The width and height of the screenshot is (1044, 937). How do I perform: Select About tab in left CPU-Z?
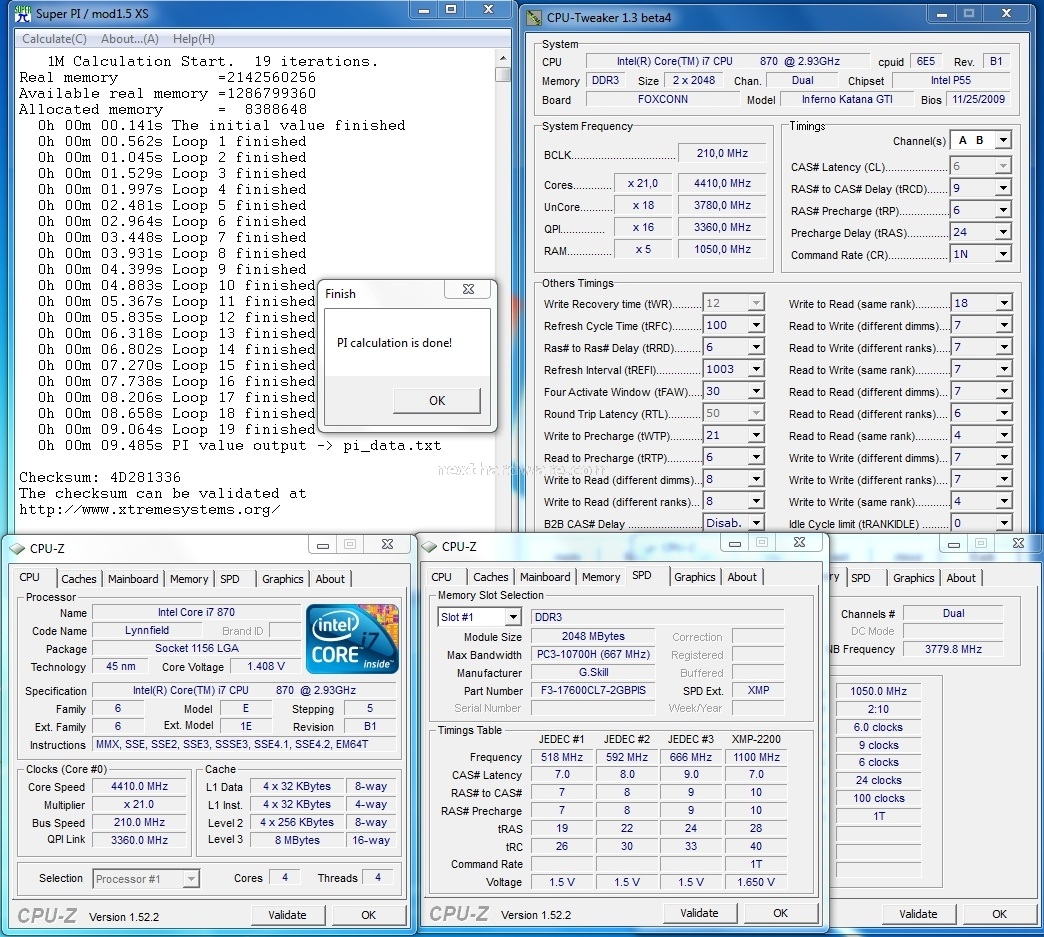pos(330,579)
